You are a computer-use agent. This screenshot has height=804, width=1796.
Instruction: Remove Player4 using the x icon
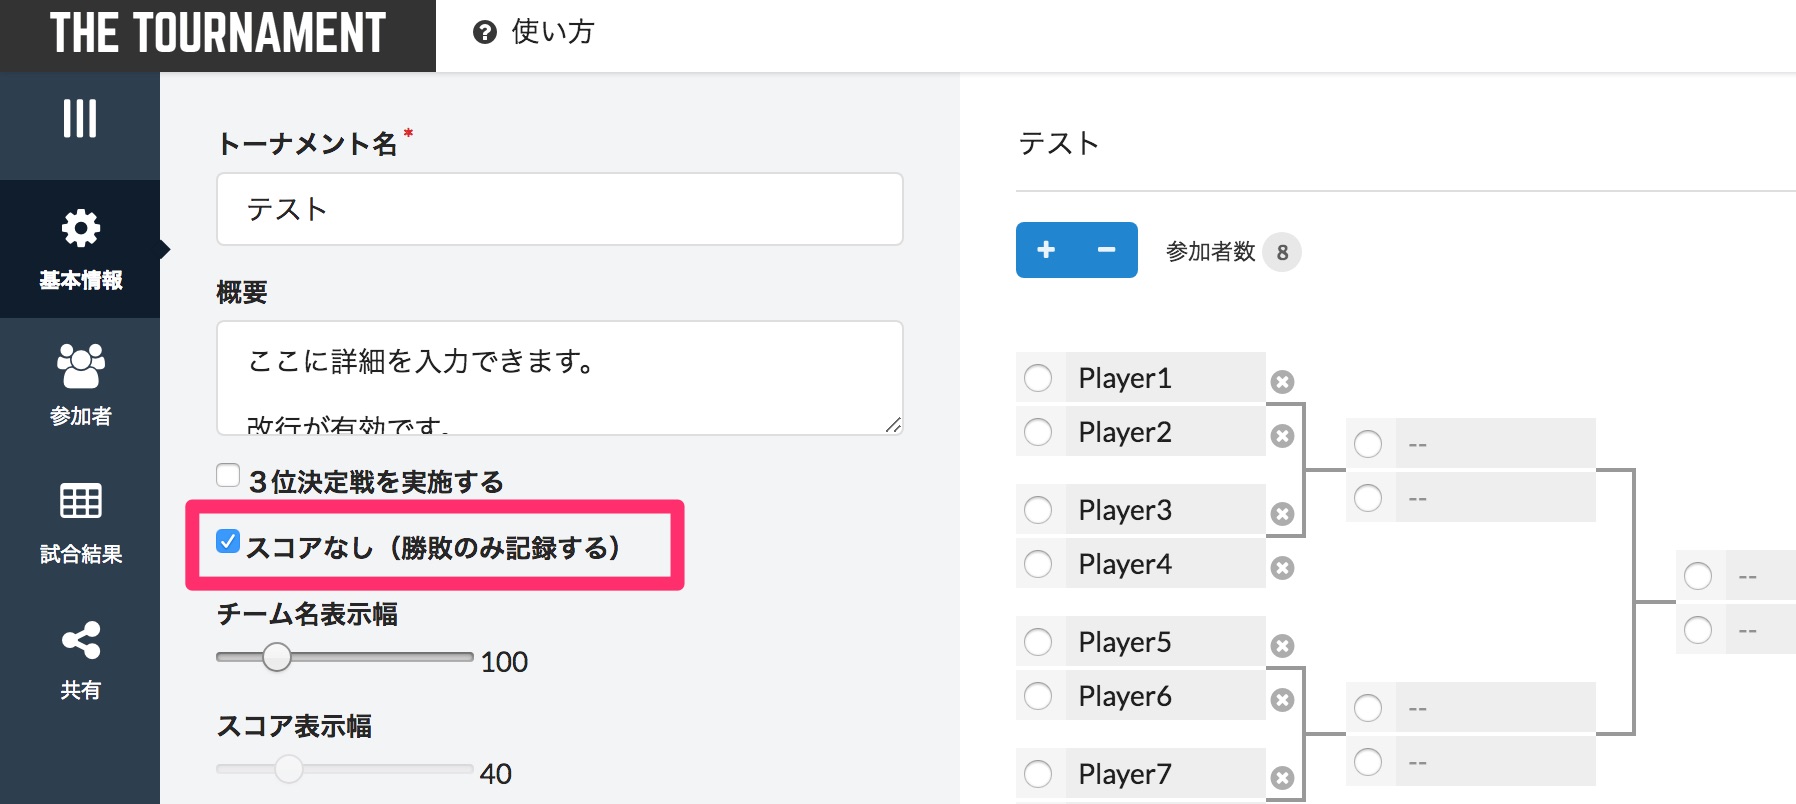point(1282,568)
